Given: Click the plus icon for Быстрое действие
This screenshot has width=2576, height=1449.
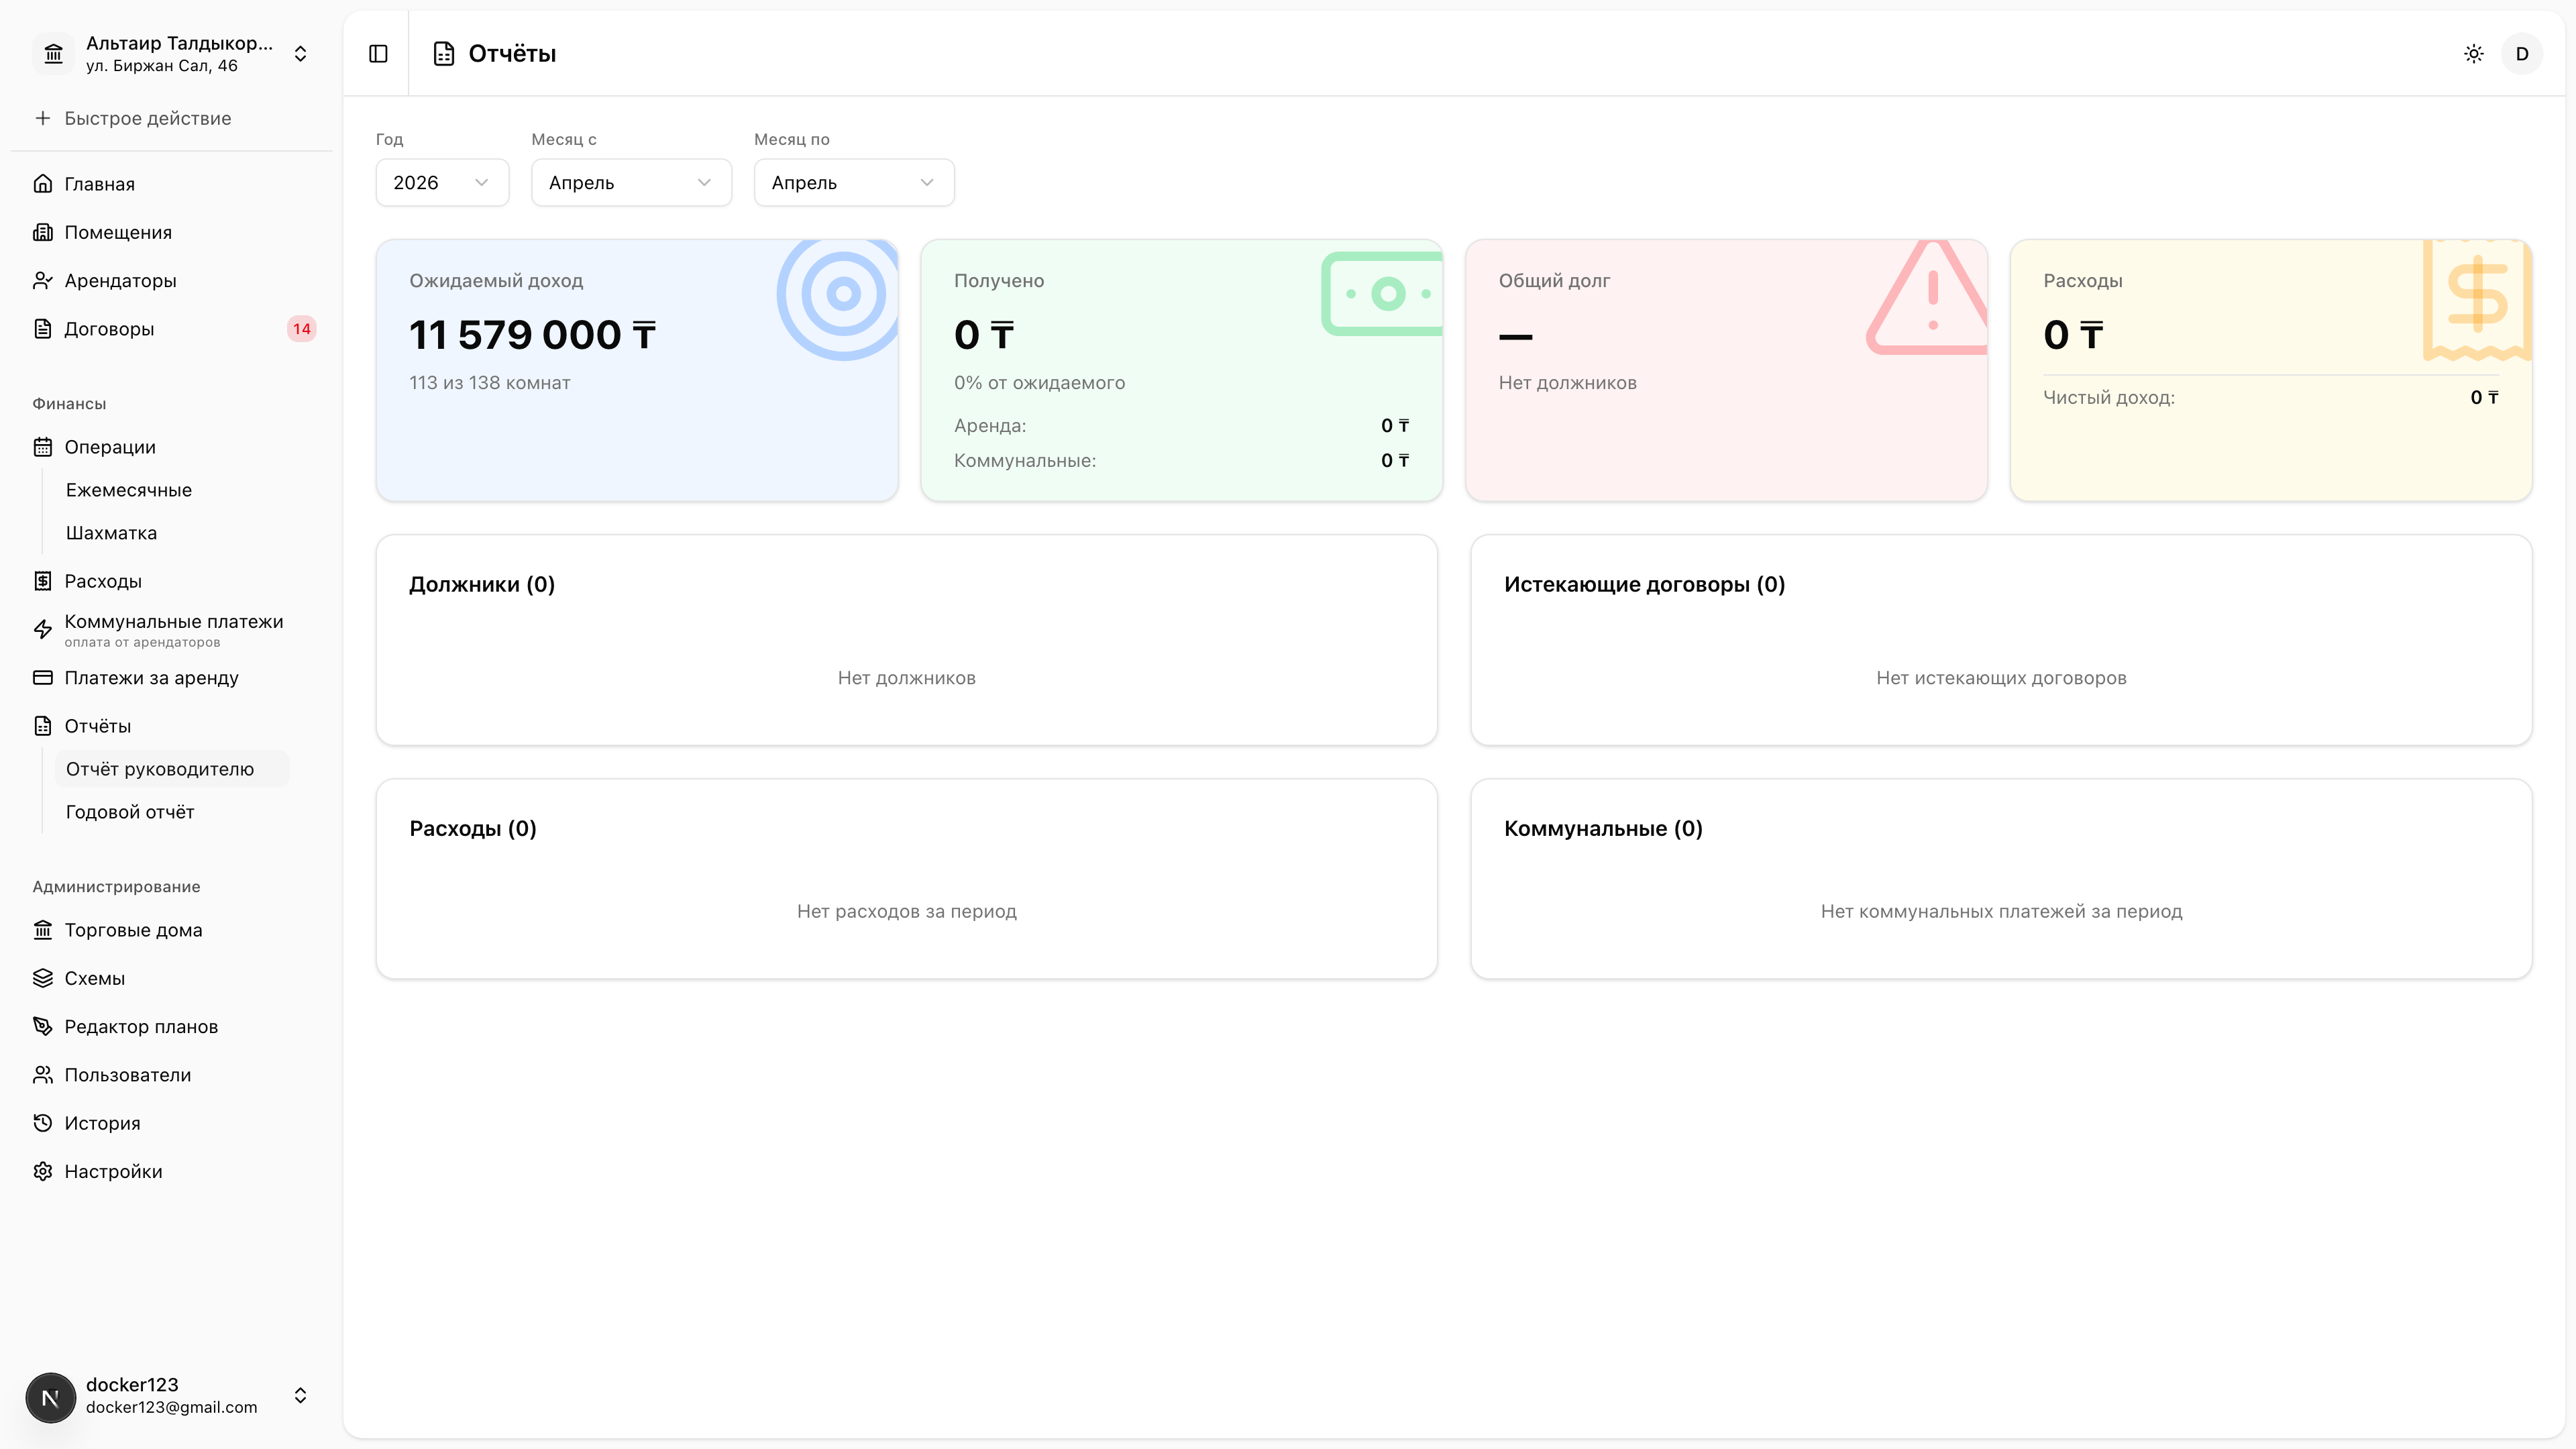Looking at the screenshot, I should [43, 118].
